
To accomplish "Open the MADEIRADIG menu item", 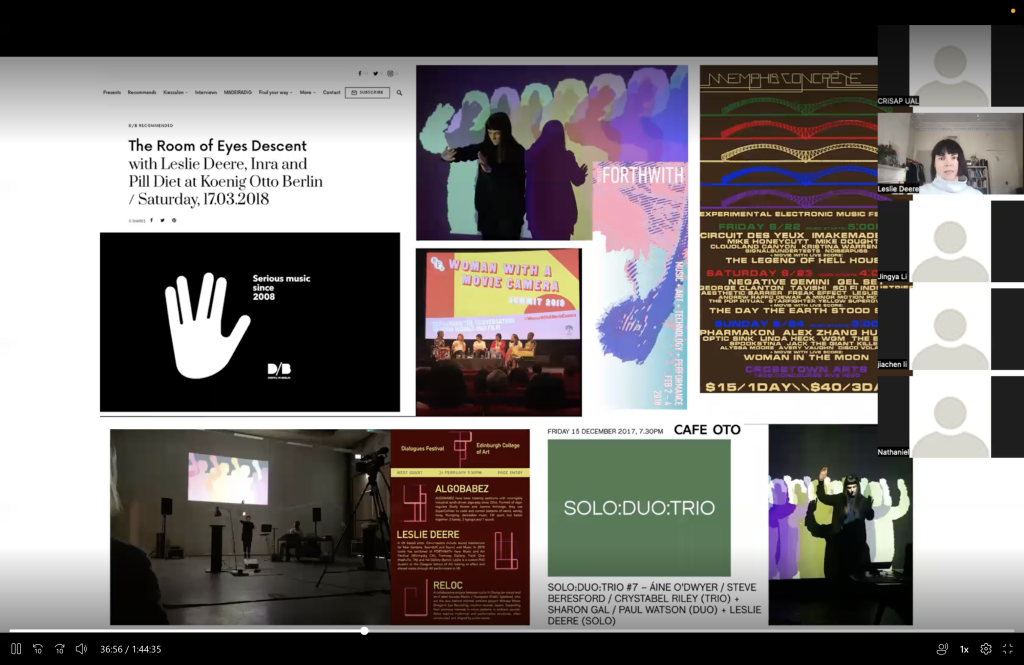I will [x=238, y=93].
